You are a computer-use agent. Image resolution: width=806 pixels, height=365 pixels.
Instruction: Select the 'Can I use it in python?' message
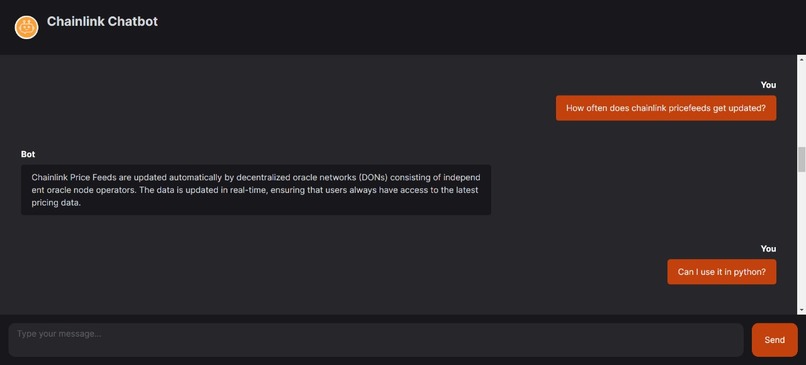click(x=722, y=271)
